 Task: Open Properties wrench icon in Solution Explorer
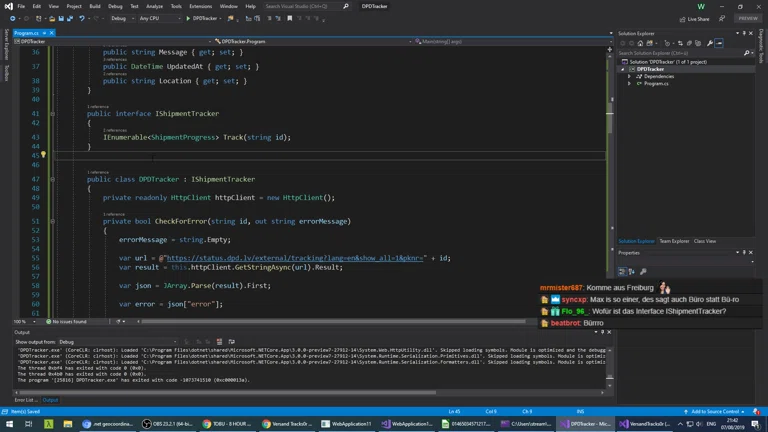tap(710, 43)
